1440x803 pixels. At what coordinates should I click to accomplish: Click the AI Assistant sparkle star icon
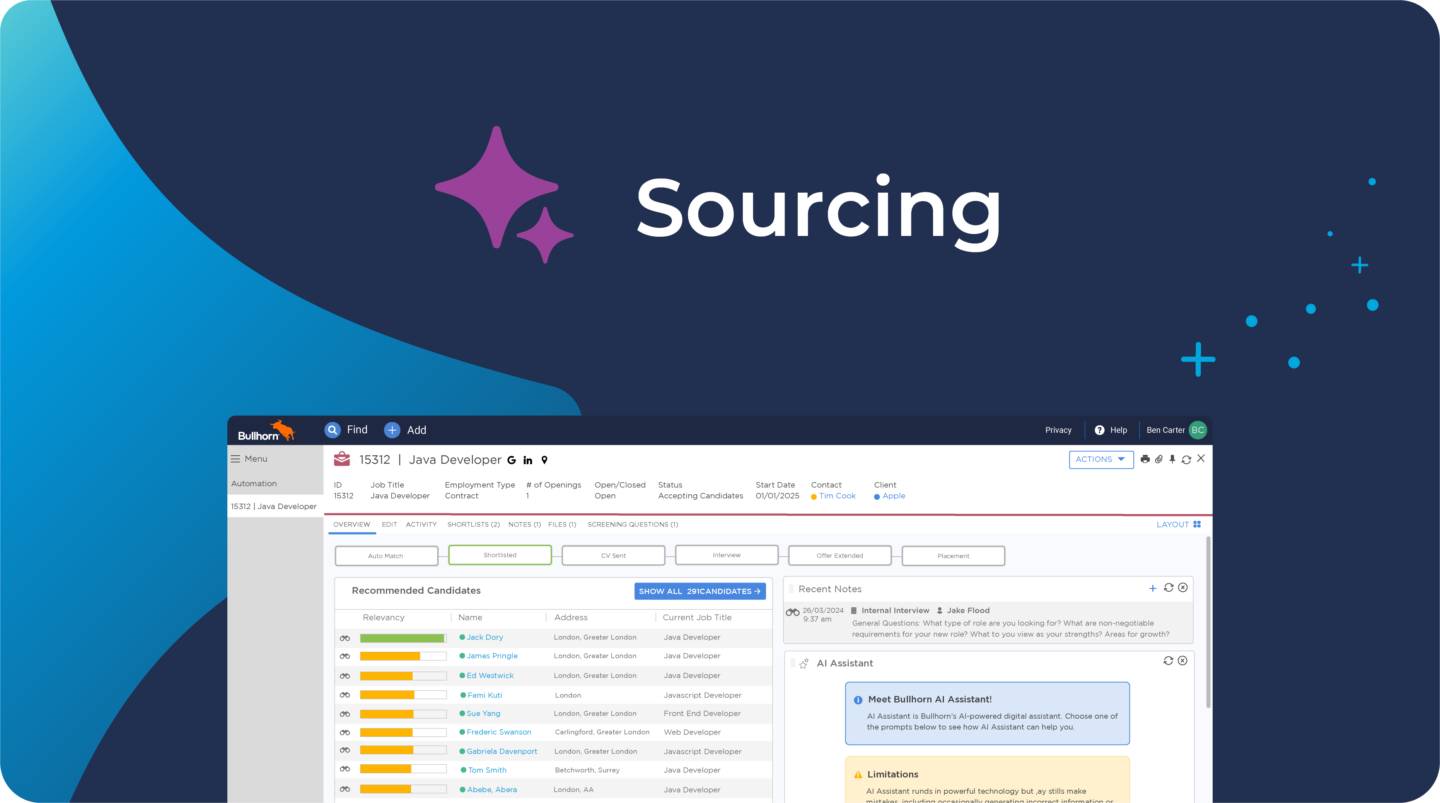click(804, 663)
